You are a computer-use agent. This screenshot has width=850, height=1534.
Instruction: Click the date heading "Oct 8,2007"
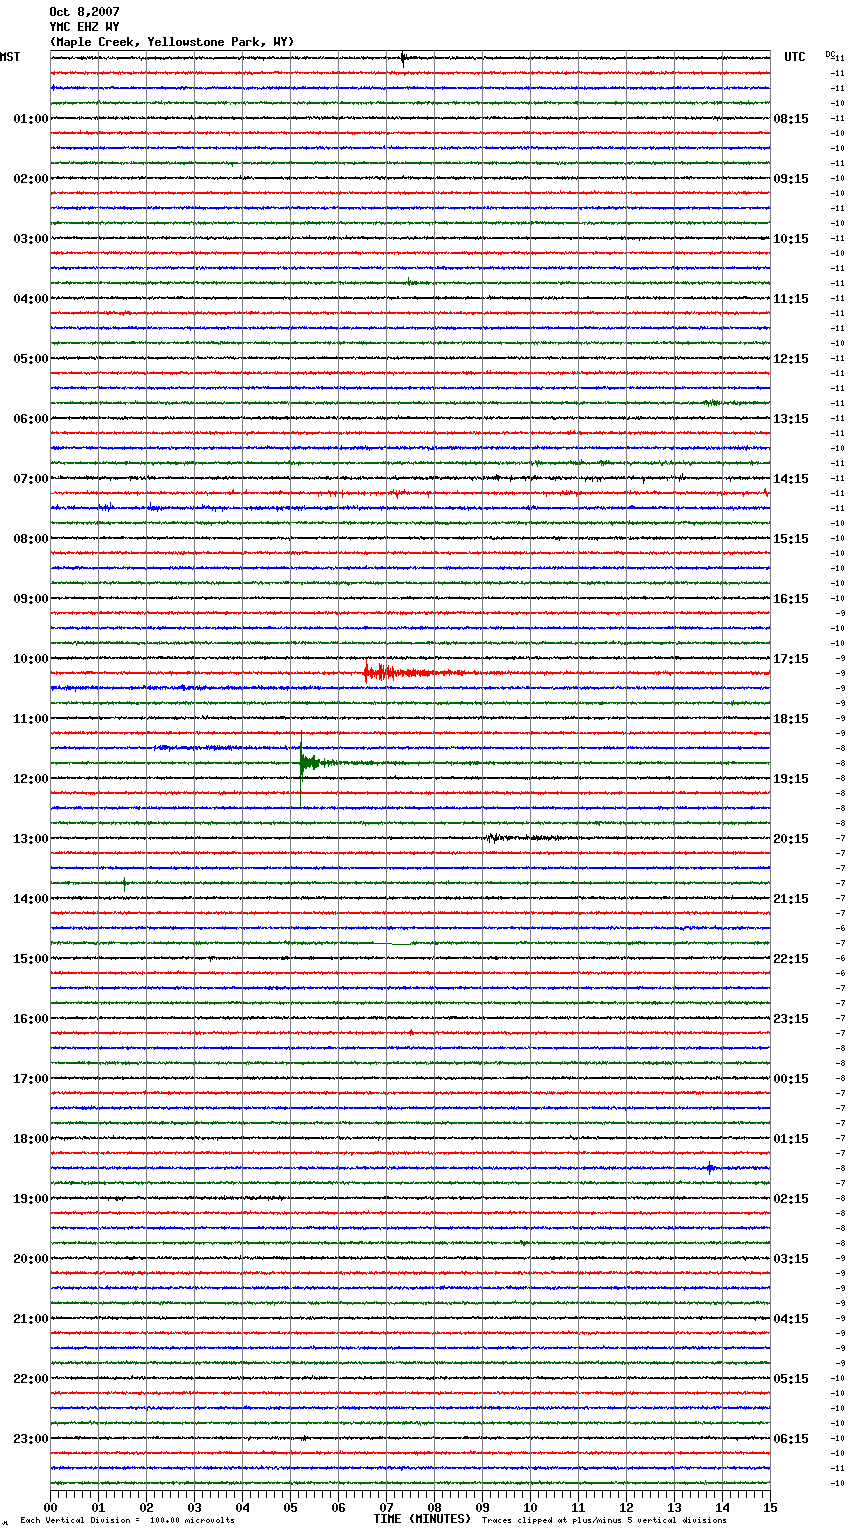click(x=84, y=12)
